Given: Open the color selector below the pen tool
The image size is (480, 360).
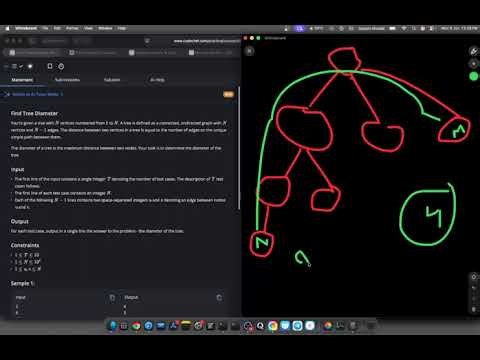Looking at the screenshot, I should 473,64.
